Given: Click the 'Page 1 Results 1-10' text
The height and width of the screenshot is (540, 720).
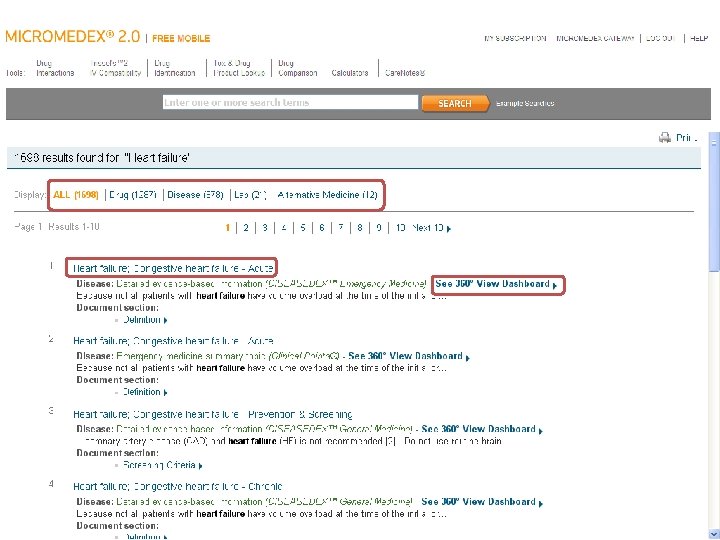Looking at the screenshot, I should click(x=57, y=227).
